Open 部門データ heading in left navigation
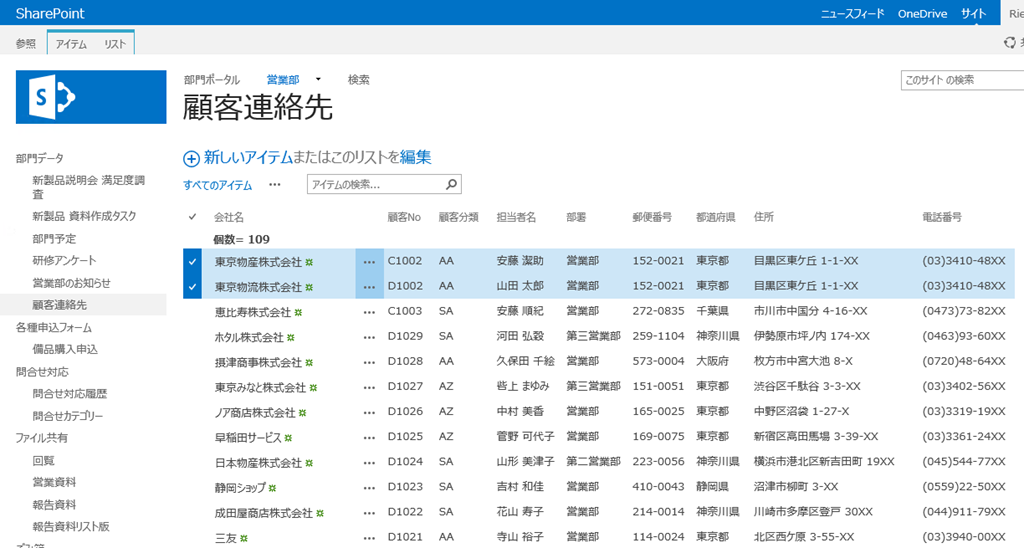This screenshot has width=1024, height=548. point(40,158)
